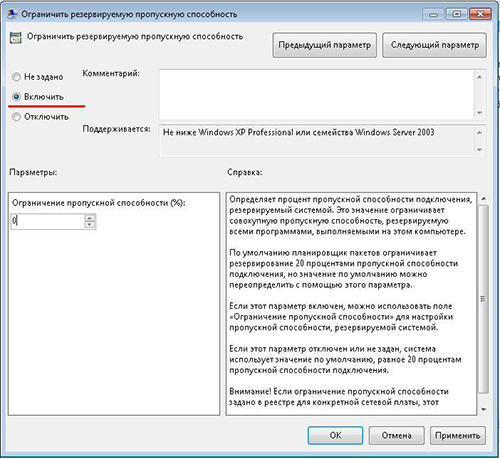
Task: Go to Предыдущий параметр
Action: point(324,45)
